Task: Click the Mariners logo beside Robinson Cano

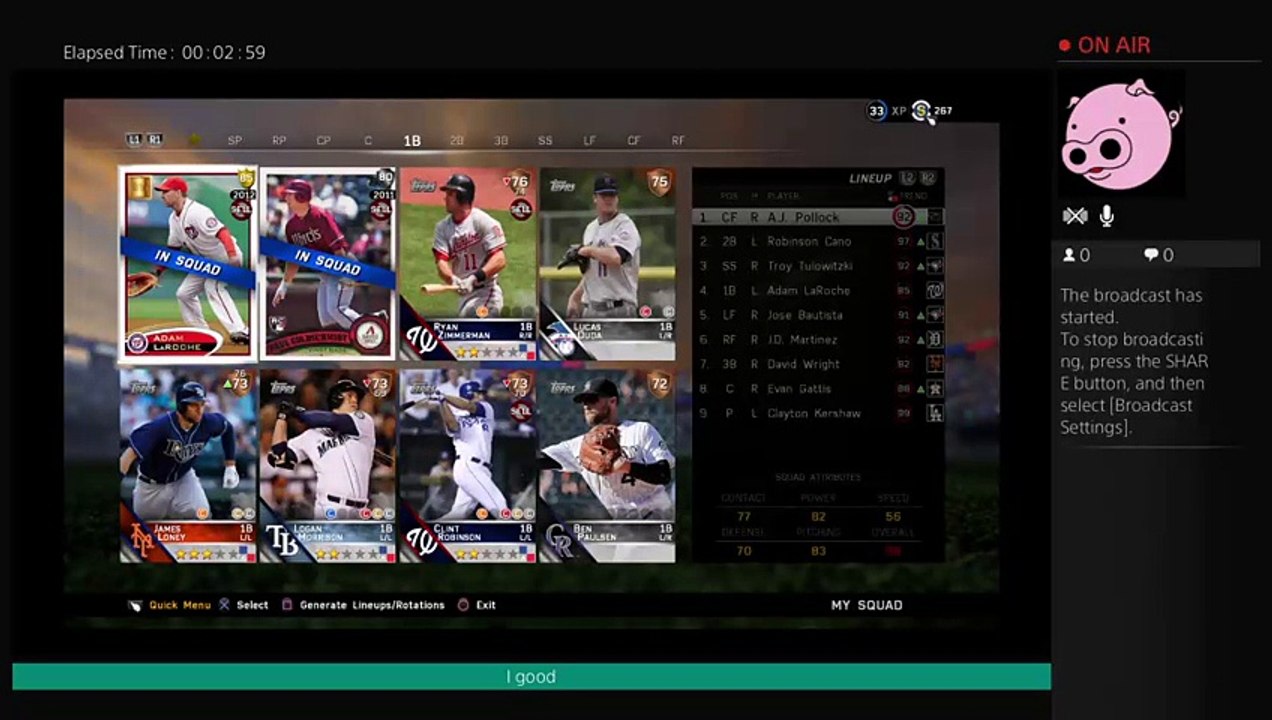Action: [935, 241]
